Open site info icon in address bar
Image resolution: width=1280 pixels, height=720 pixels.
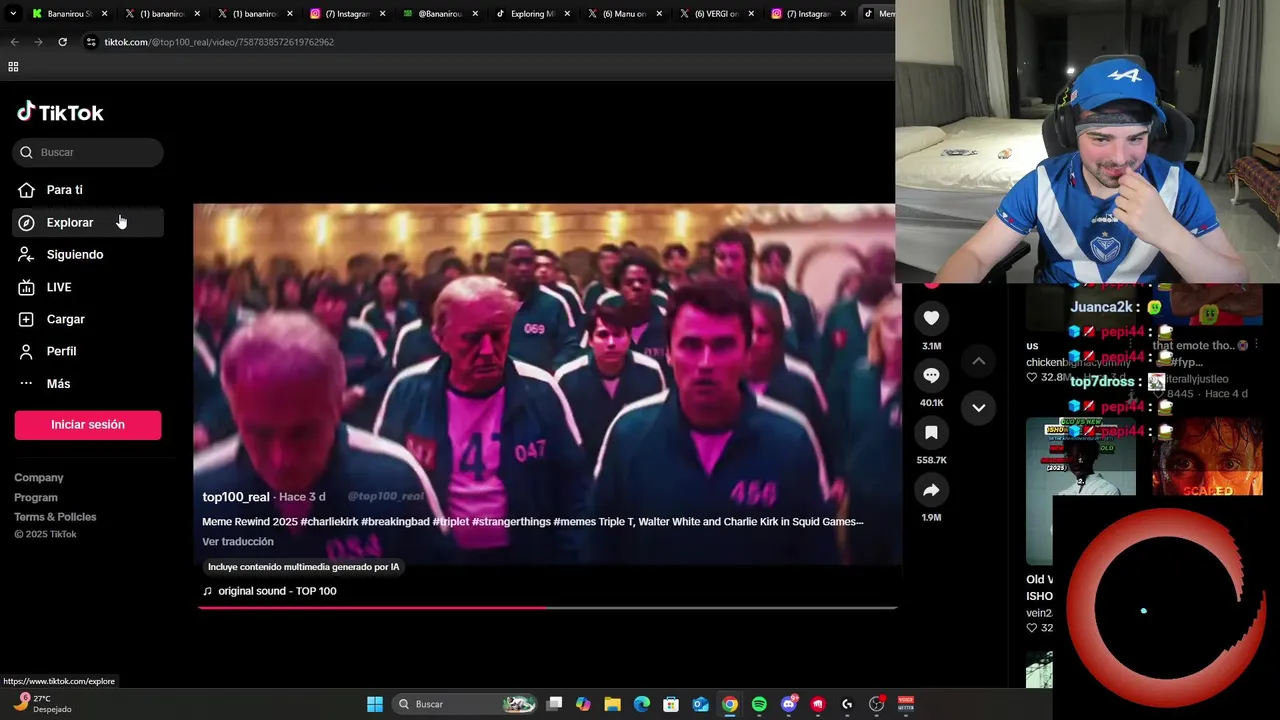[91, 42]
